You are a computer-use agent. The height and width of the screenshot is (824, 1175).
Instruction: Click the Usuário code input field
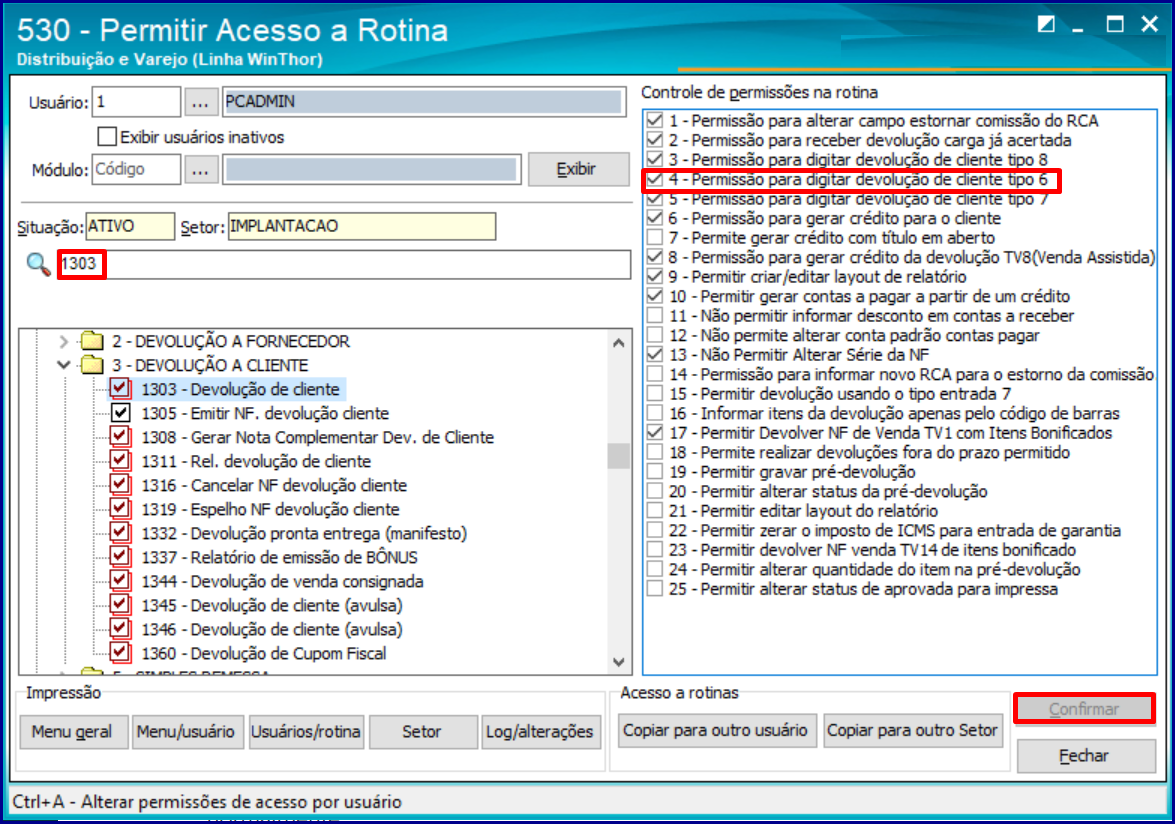[x=136, y=102]
